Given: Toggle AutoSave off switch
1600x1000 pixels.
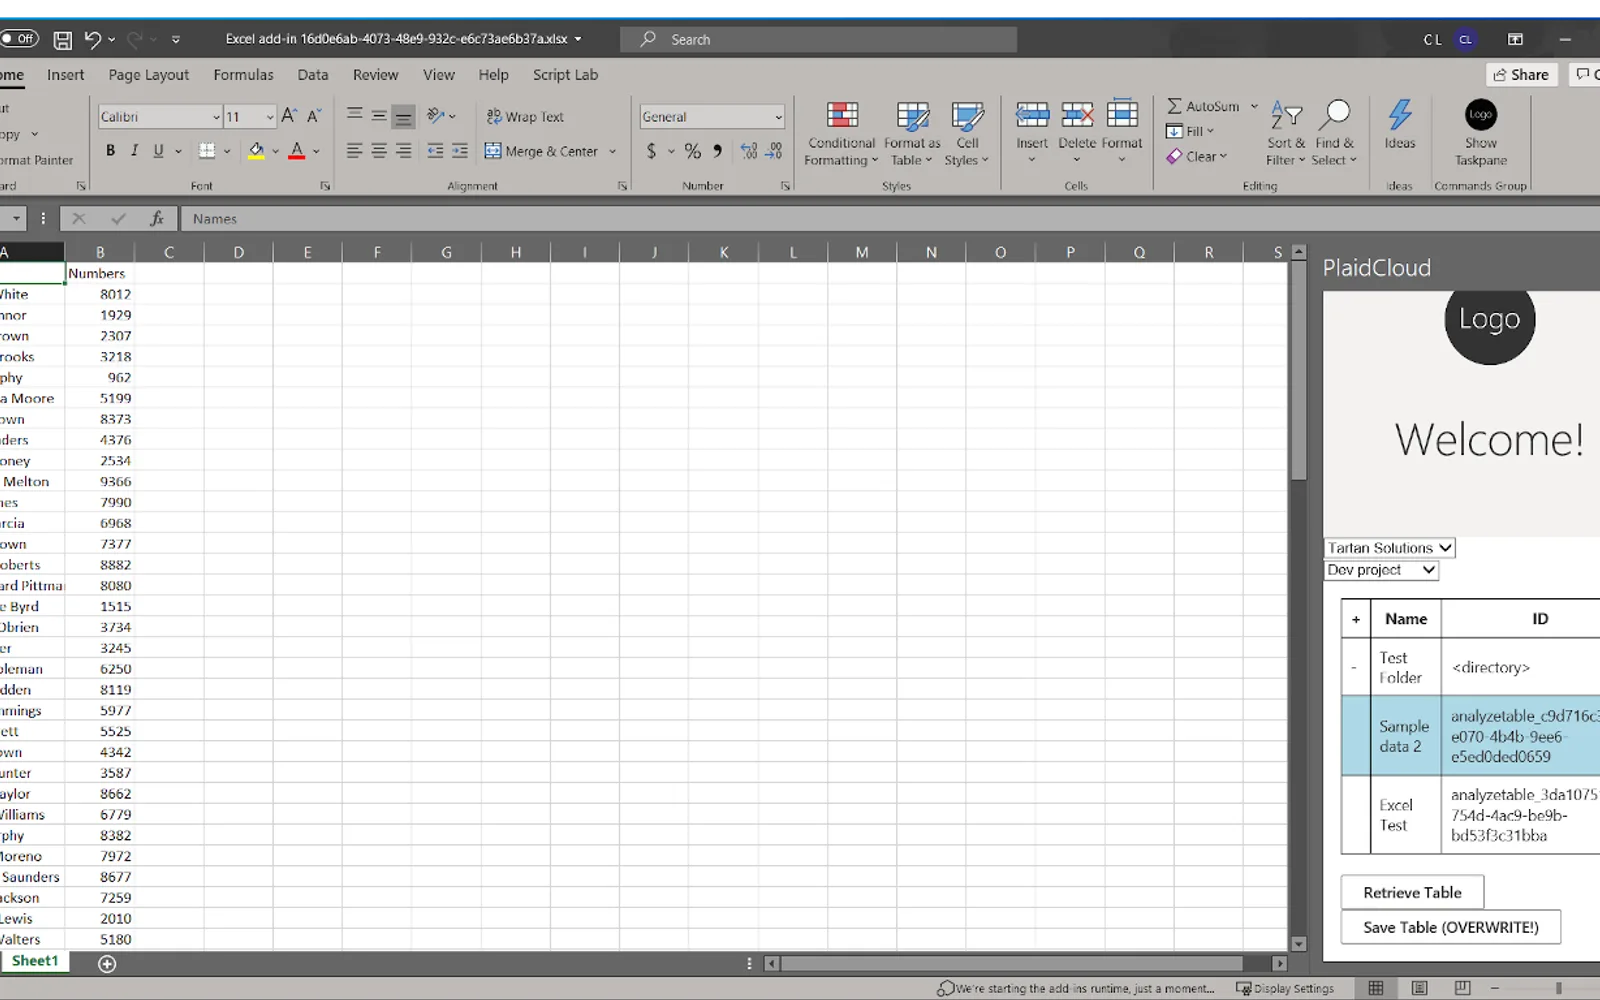Looking at the screenshot, I should pos(19,39).
